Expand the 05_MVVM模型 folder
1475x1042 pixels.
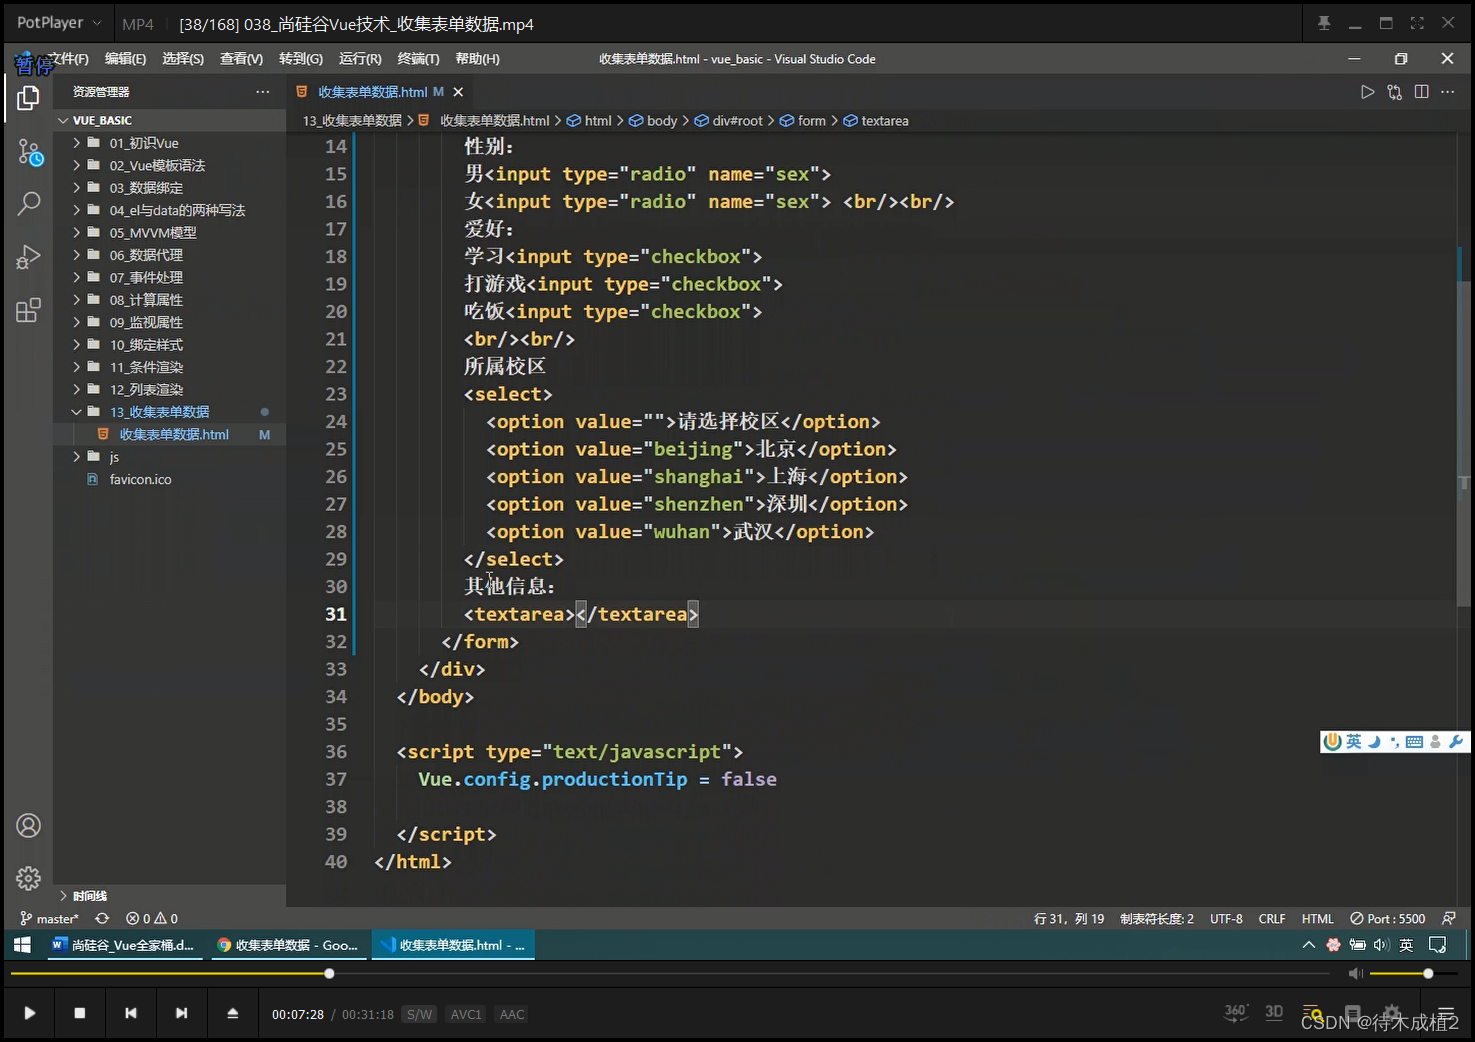click(x=153, y=232)
